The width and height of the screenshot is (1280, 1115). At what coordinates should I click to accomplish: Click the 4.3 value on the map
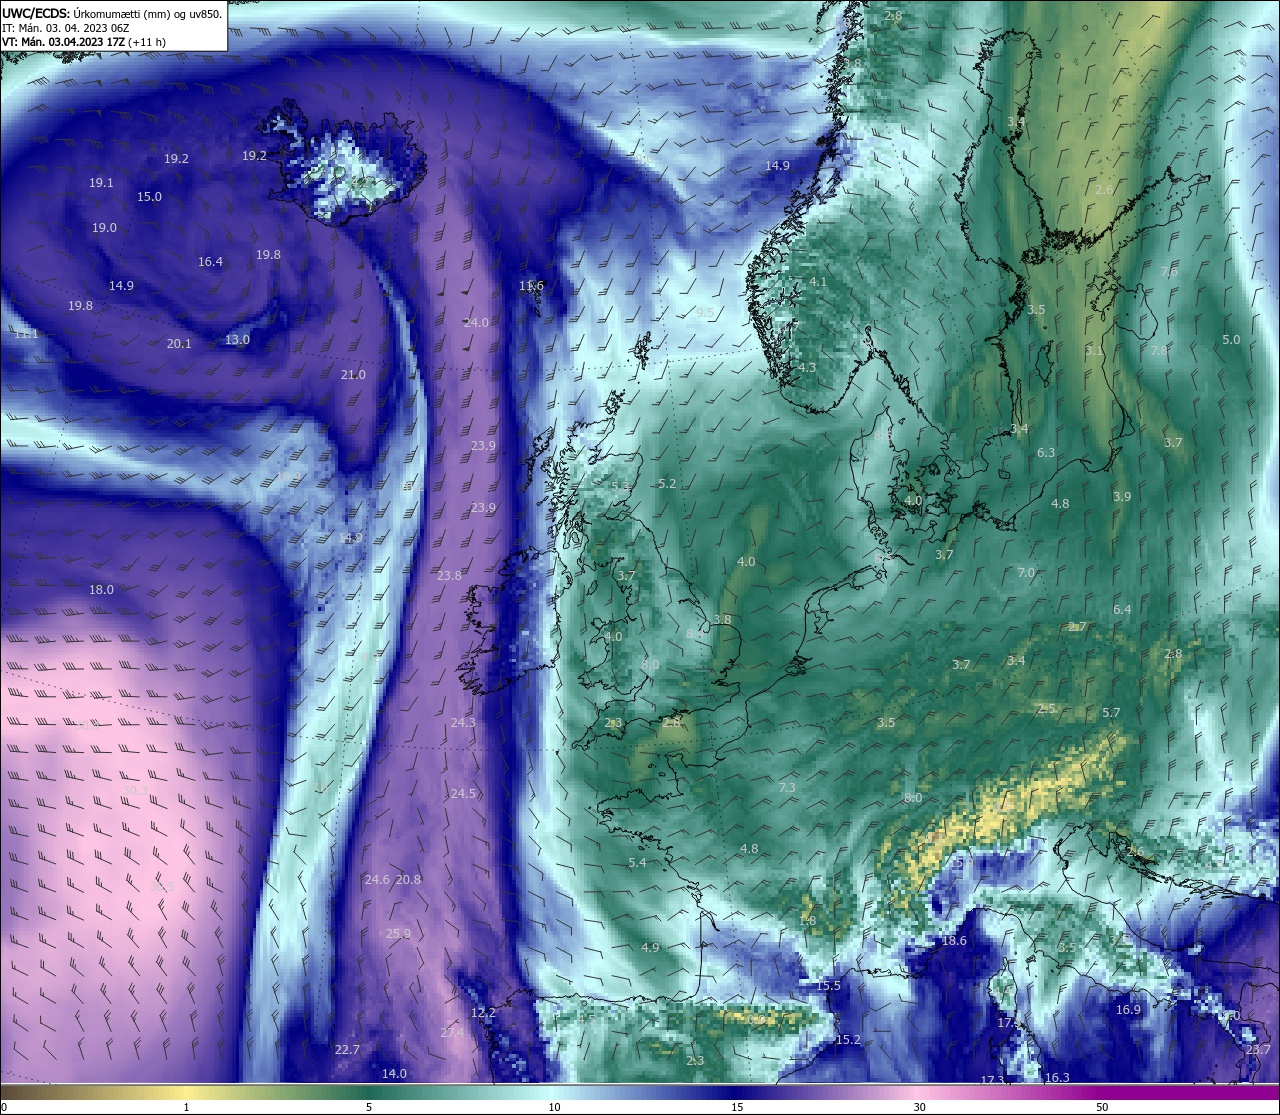[x=807, y=368]
